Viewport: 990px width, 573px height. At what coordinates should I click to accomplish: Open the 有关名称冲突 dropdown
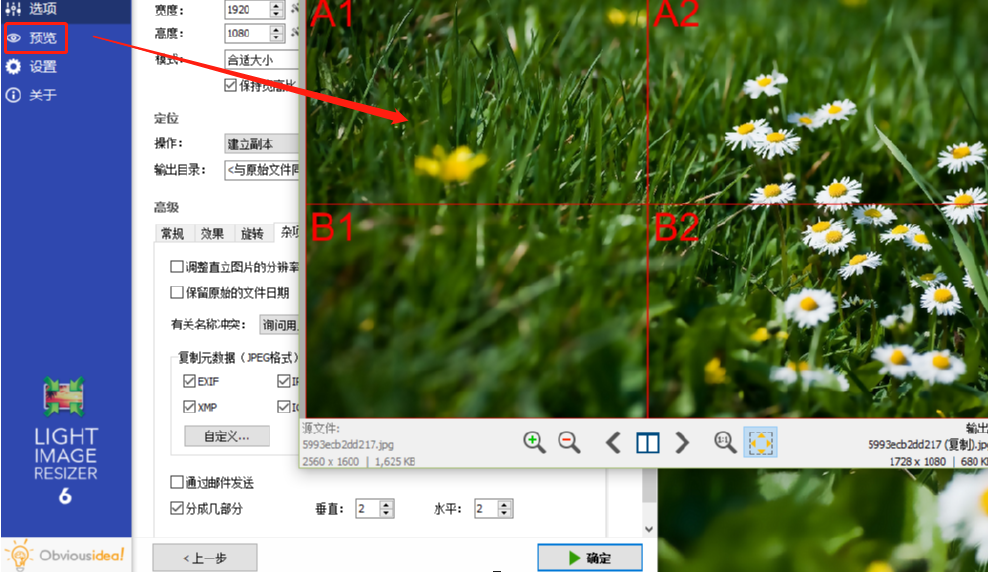coord(280,325)
